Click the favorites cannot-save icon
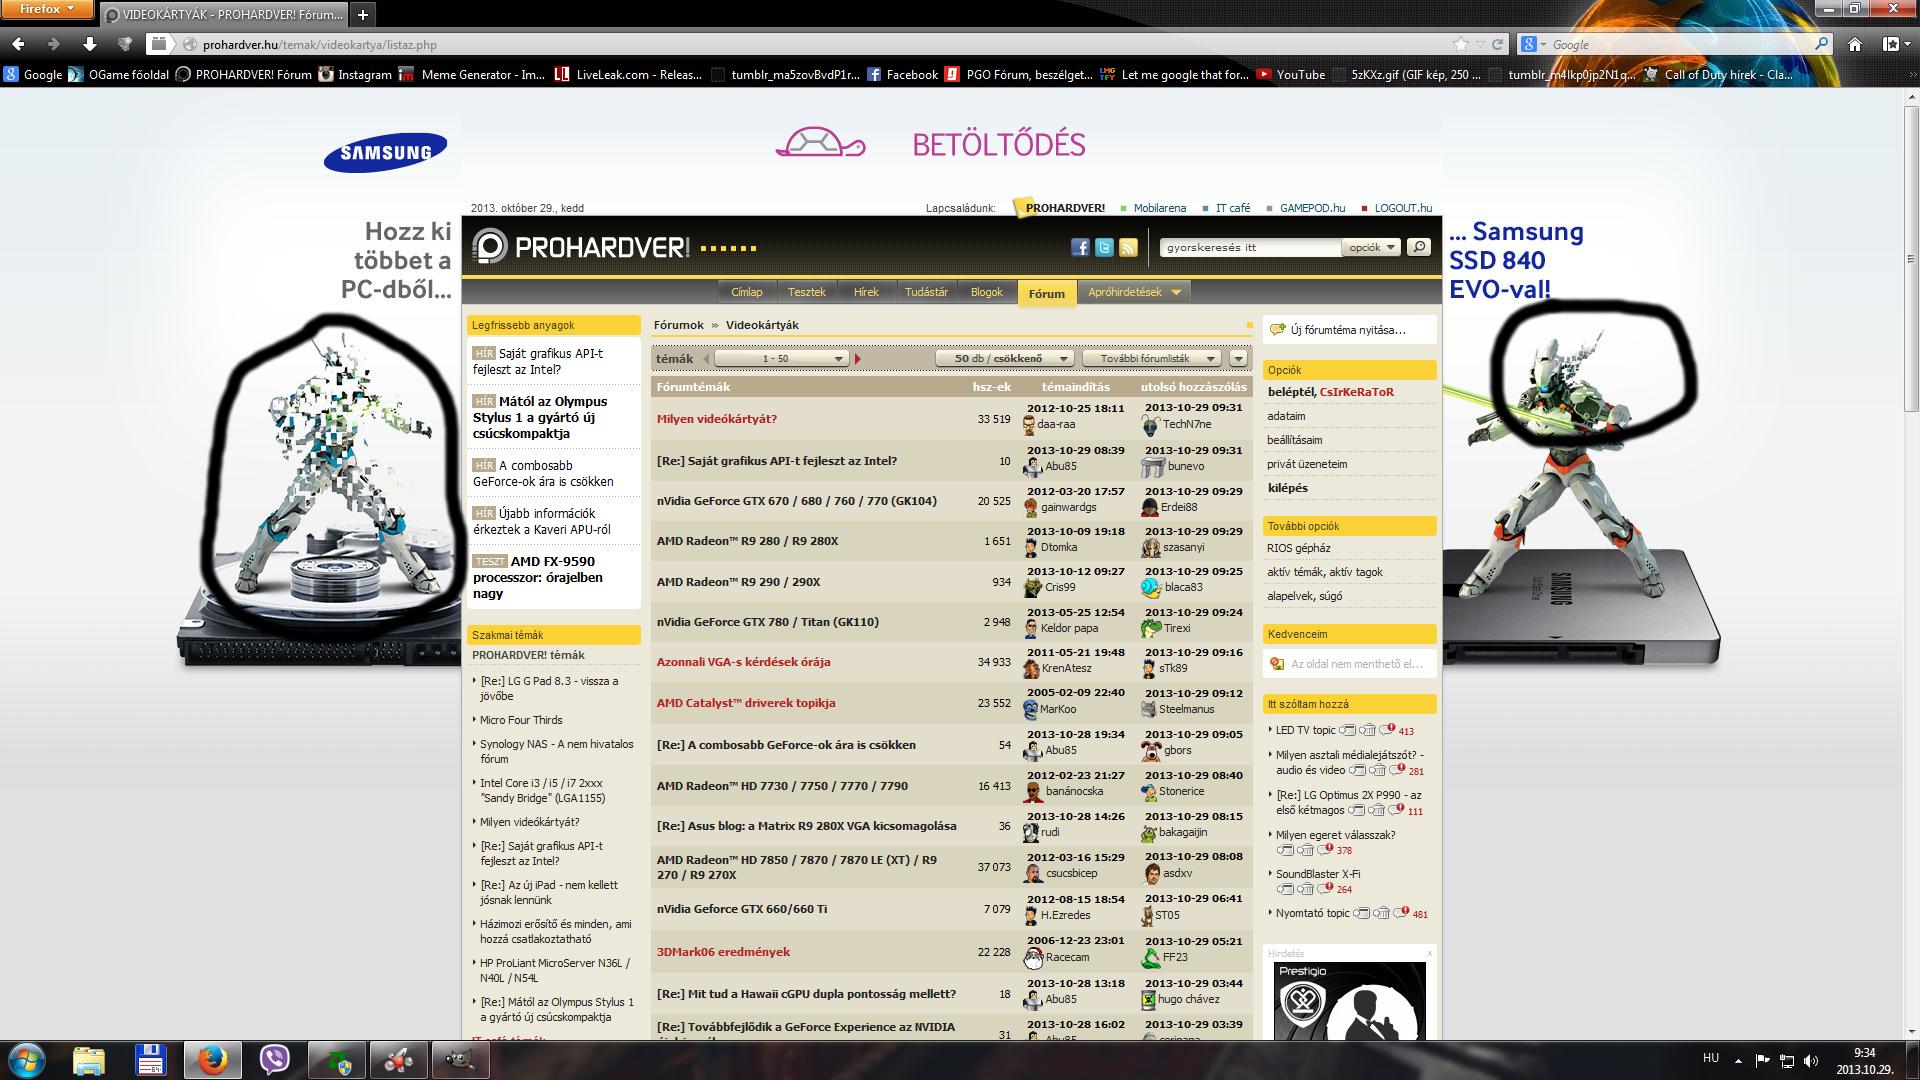 (x=1277, y=663)
